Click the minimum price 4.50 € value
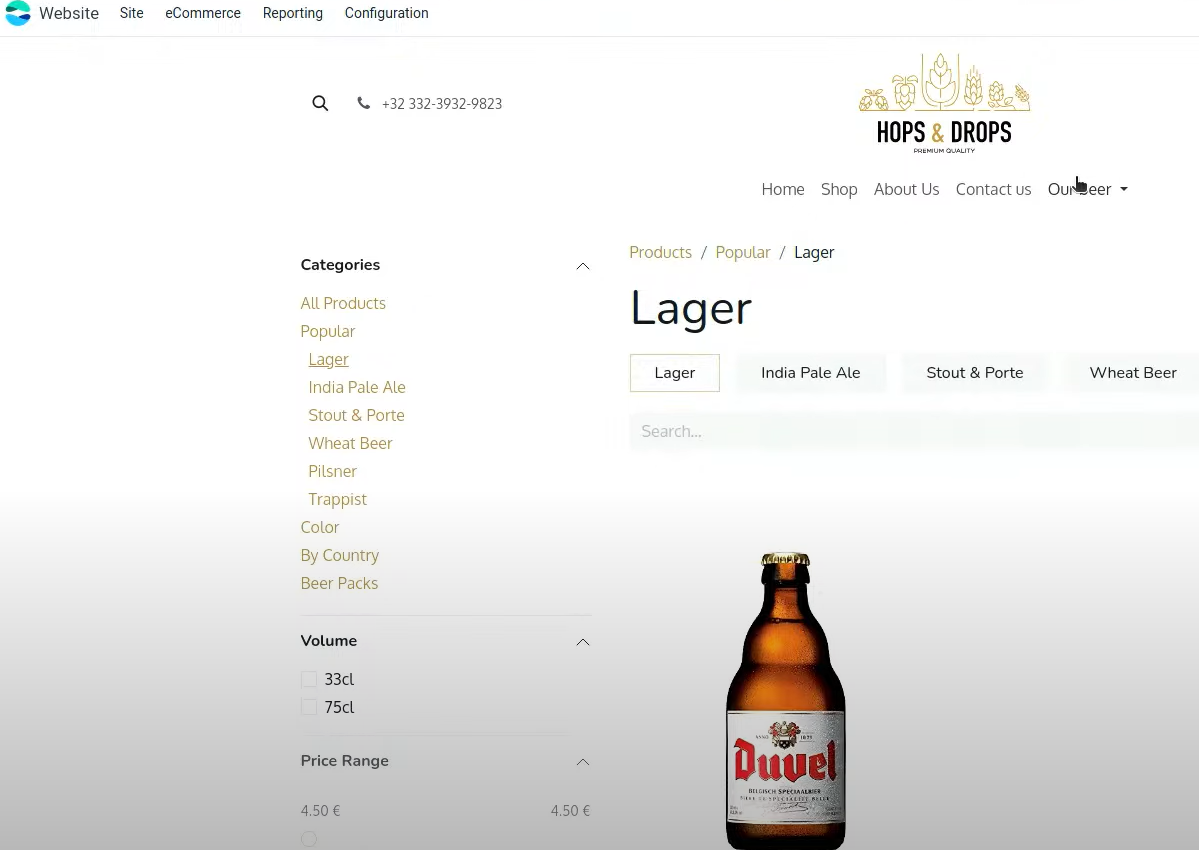 (x=320, y=811)
